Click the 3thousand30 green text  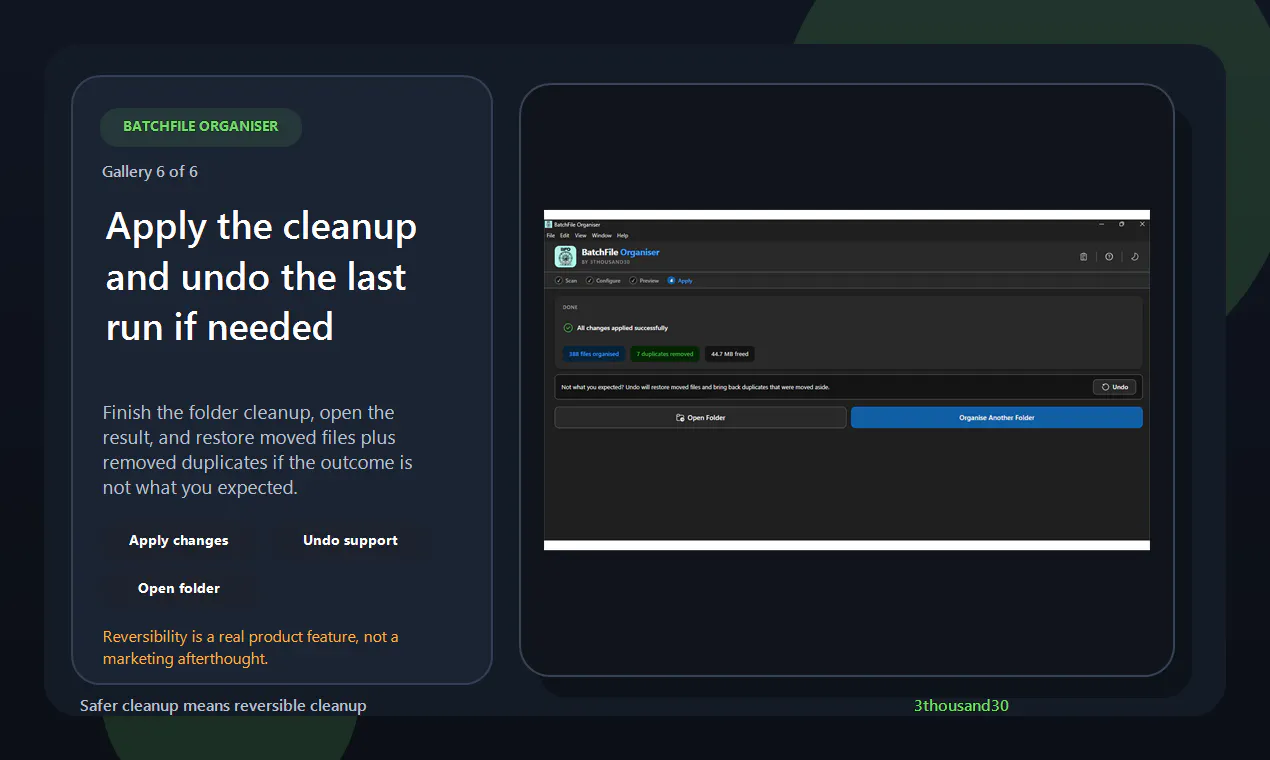click(961, 706)
